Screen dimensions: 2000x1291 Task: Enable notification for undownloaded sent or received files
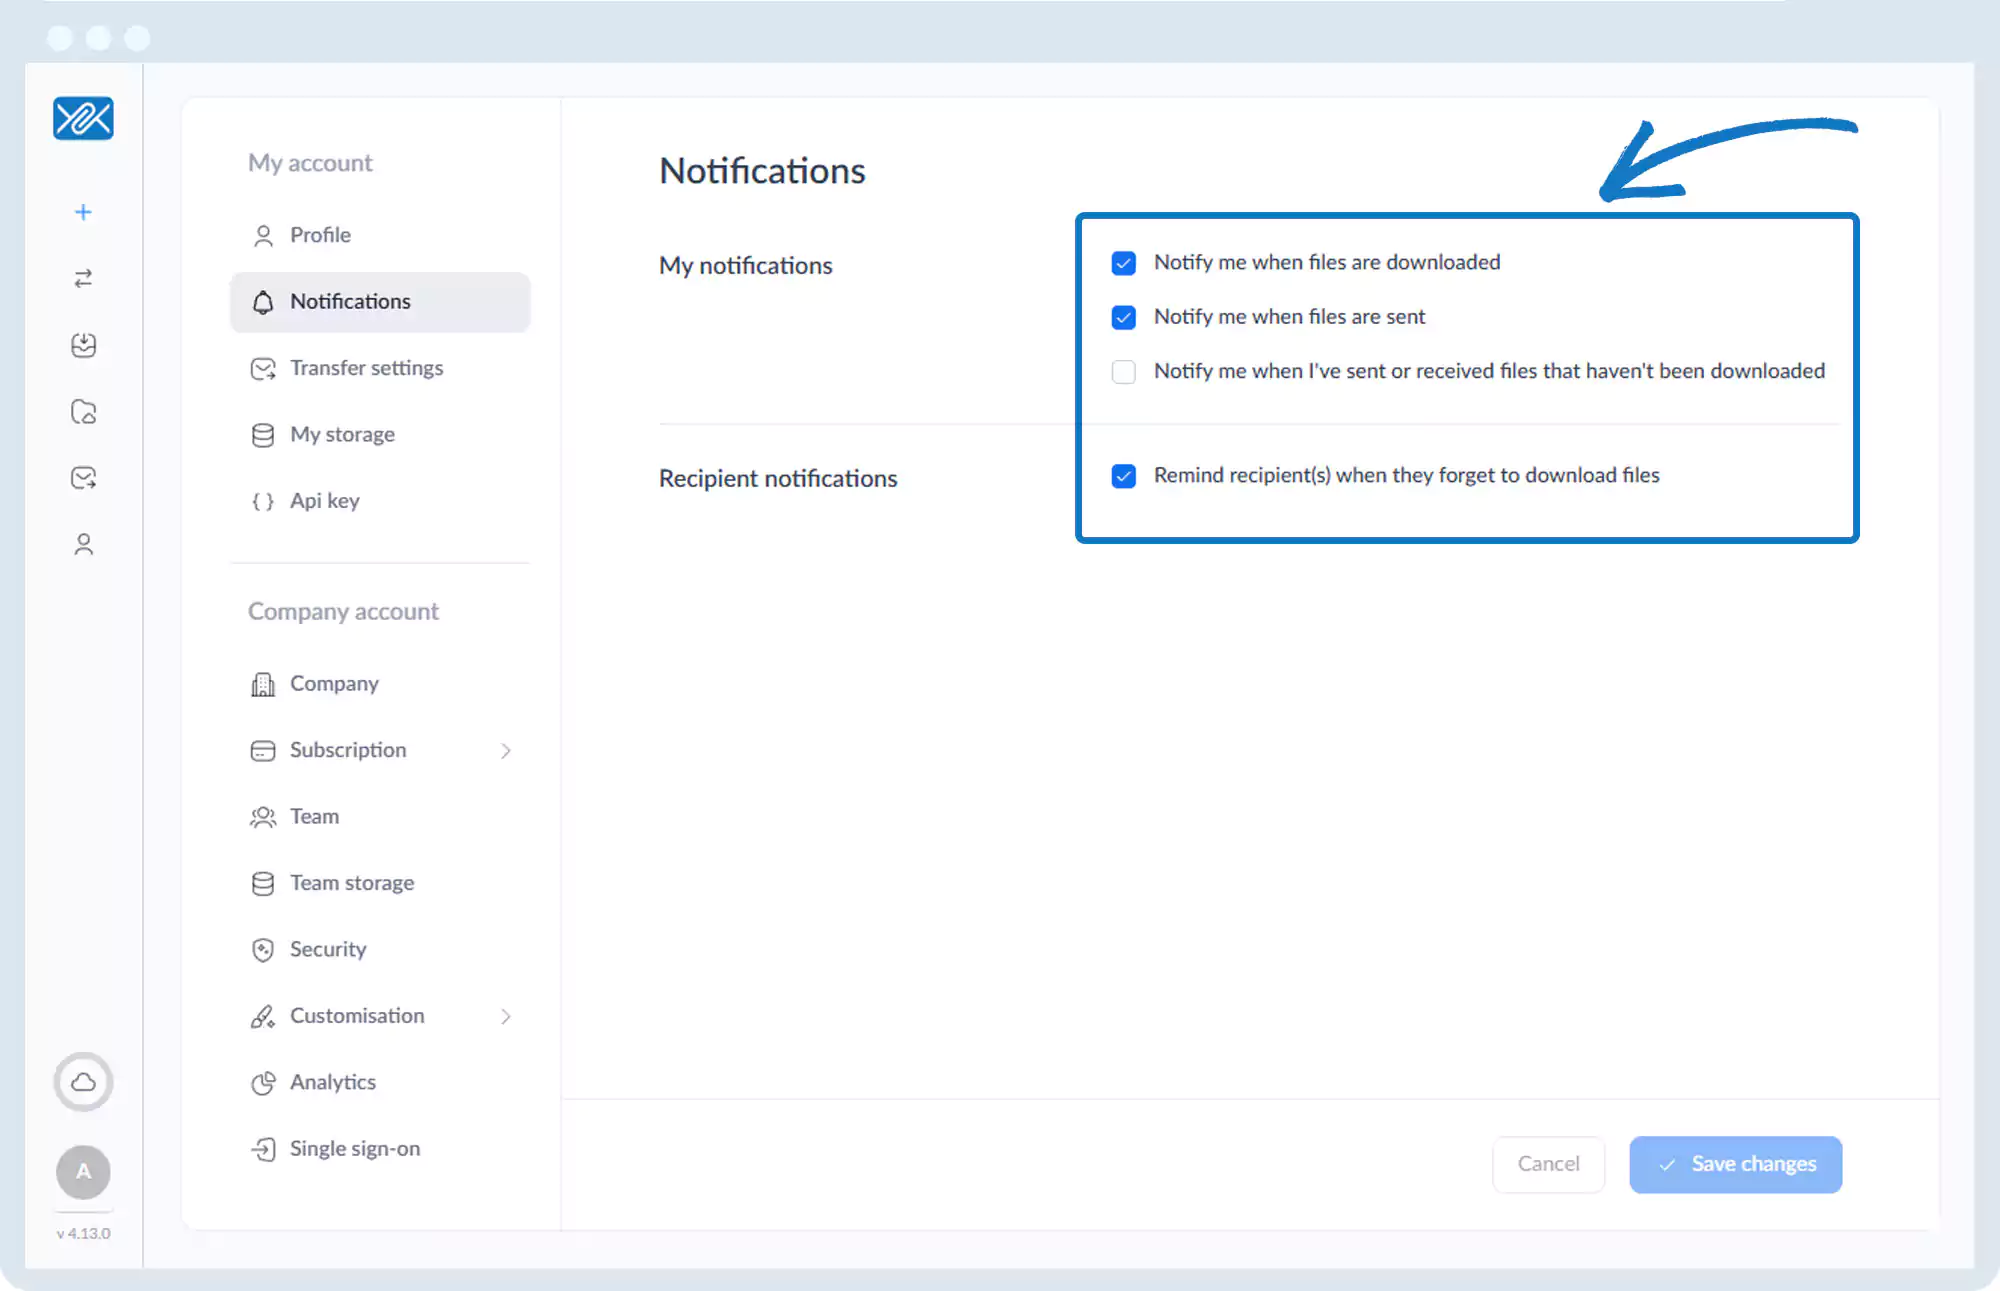point(1124,372)
